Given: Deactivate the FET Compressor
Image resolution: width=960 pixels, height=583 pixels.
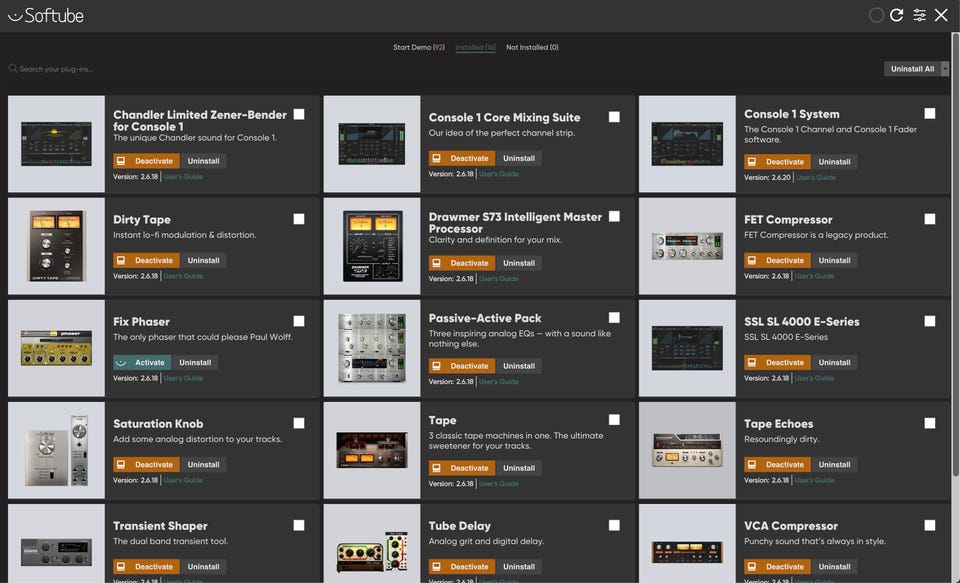Looking at the screenshot, I should click(x=778, y=260).
